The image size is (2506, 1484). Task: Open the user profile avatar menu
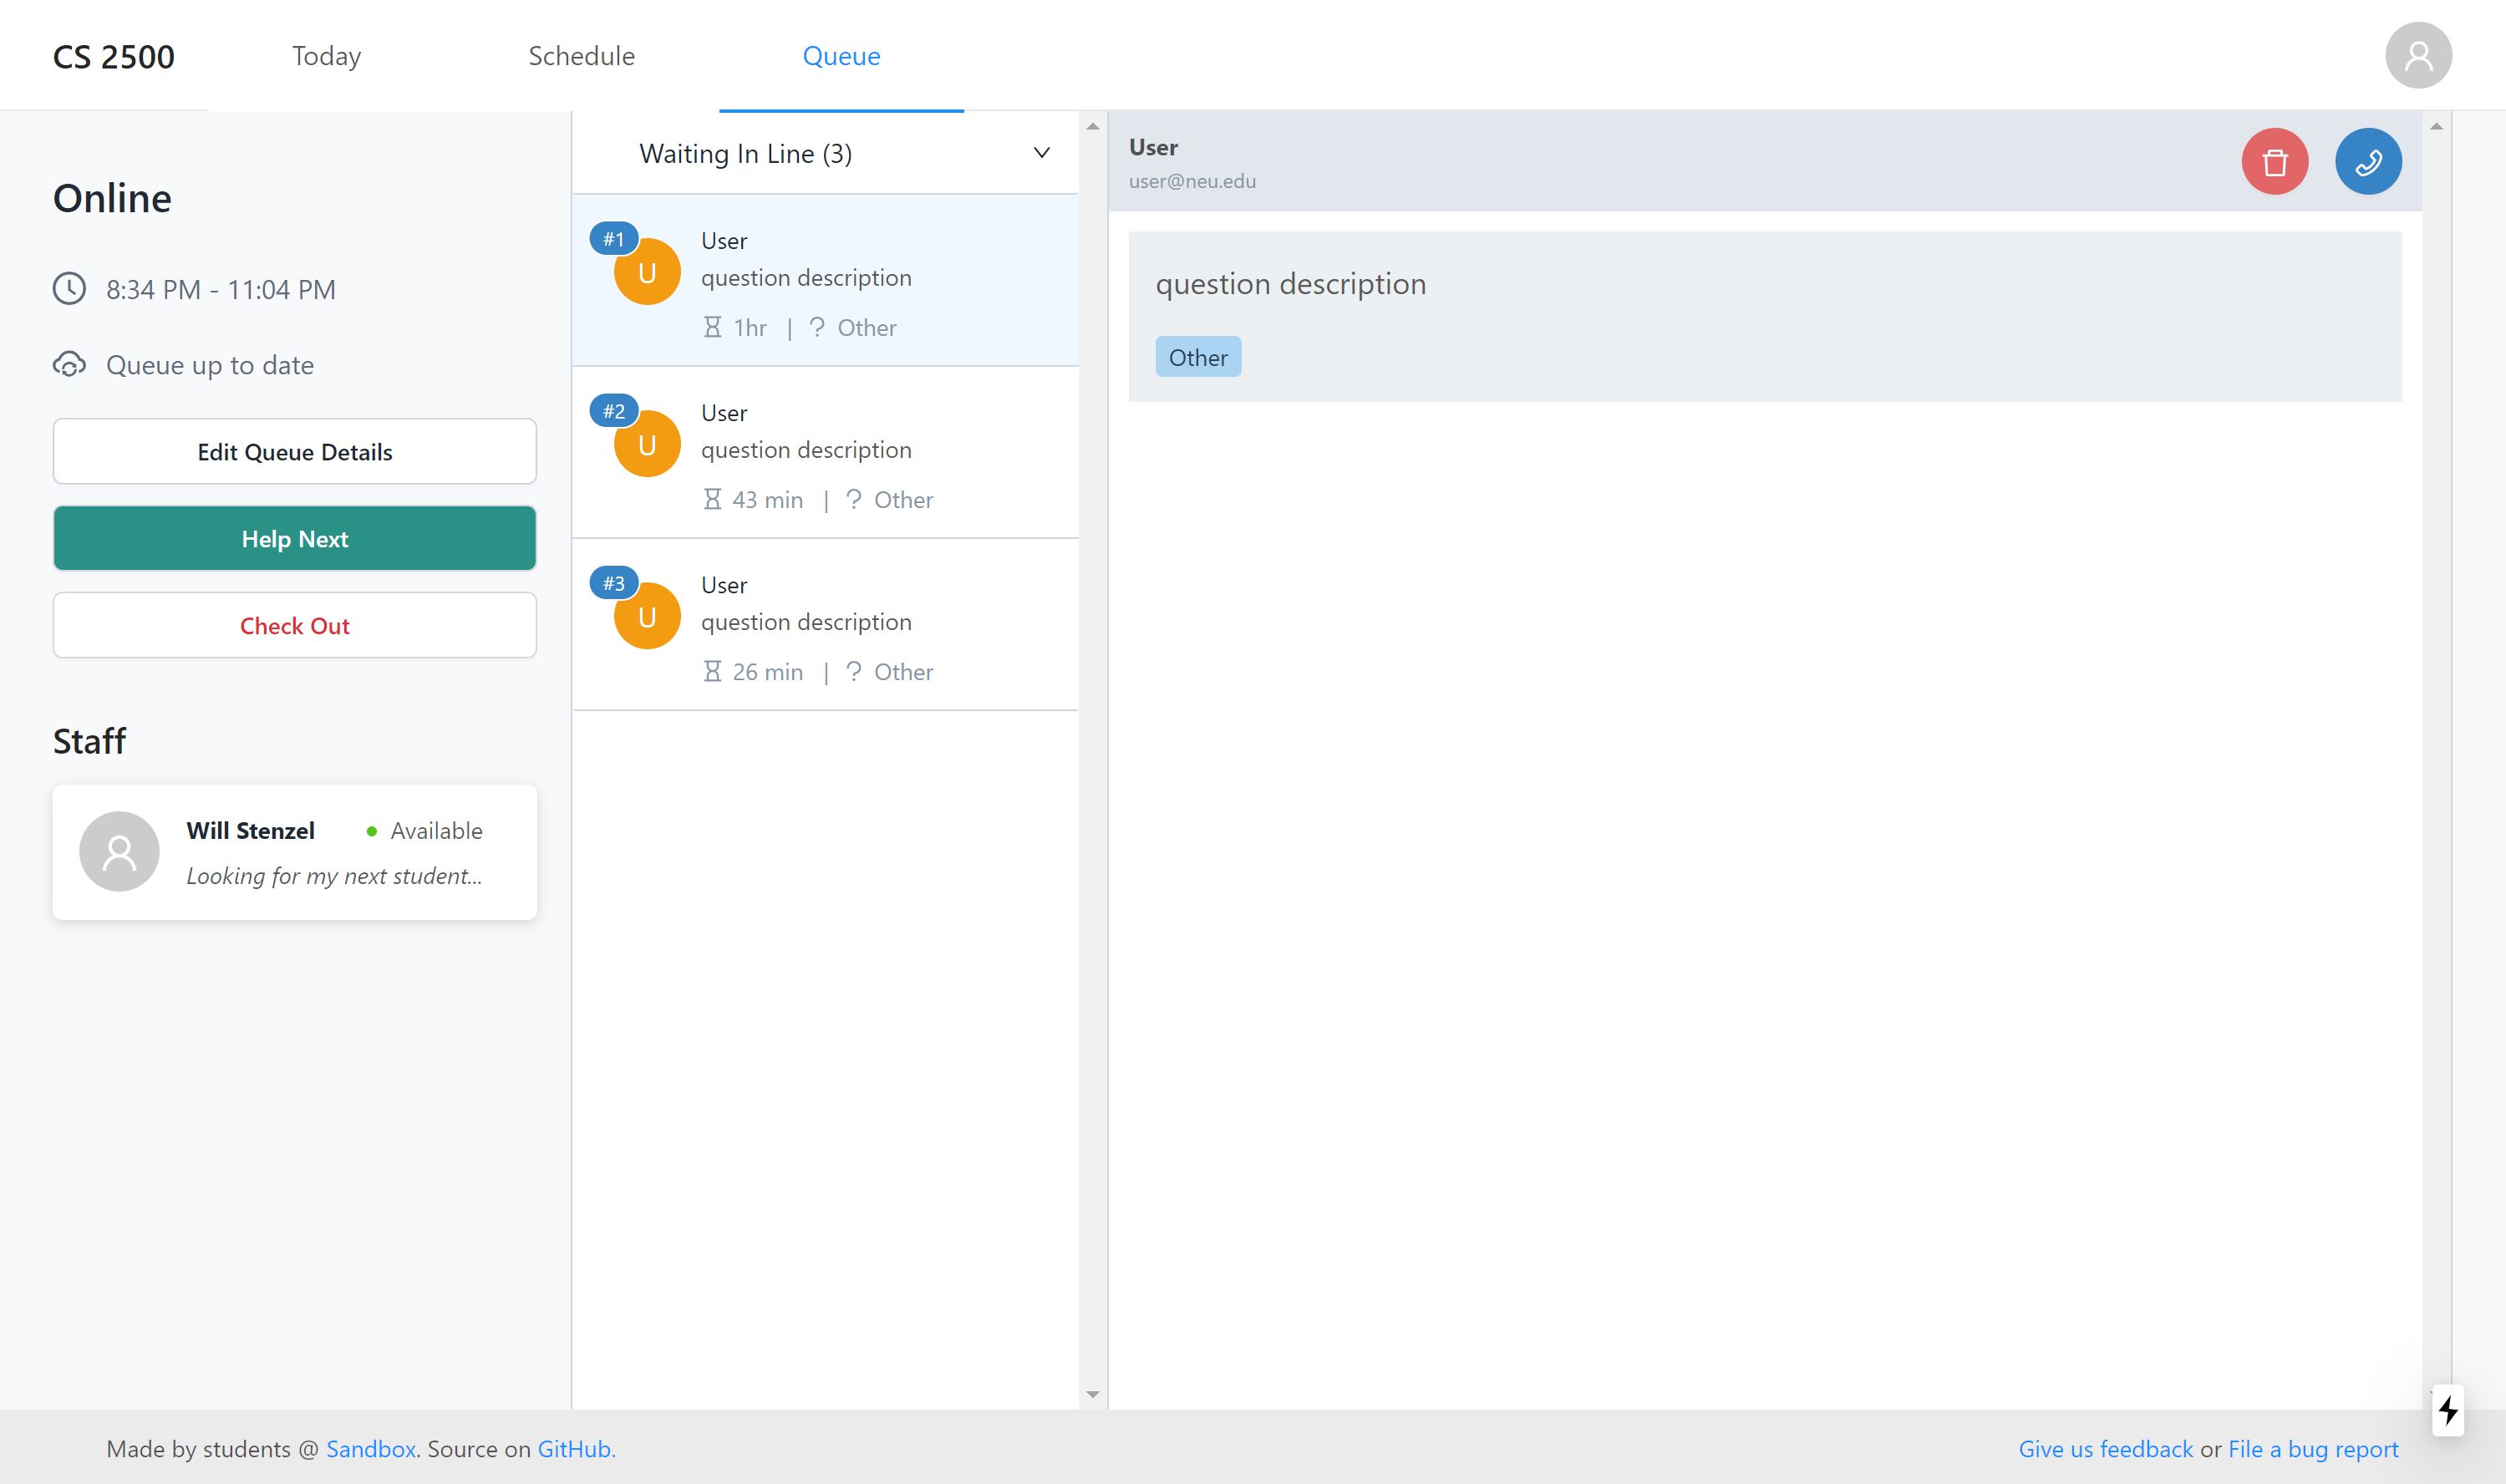[x=2417, y=56]
